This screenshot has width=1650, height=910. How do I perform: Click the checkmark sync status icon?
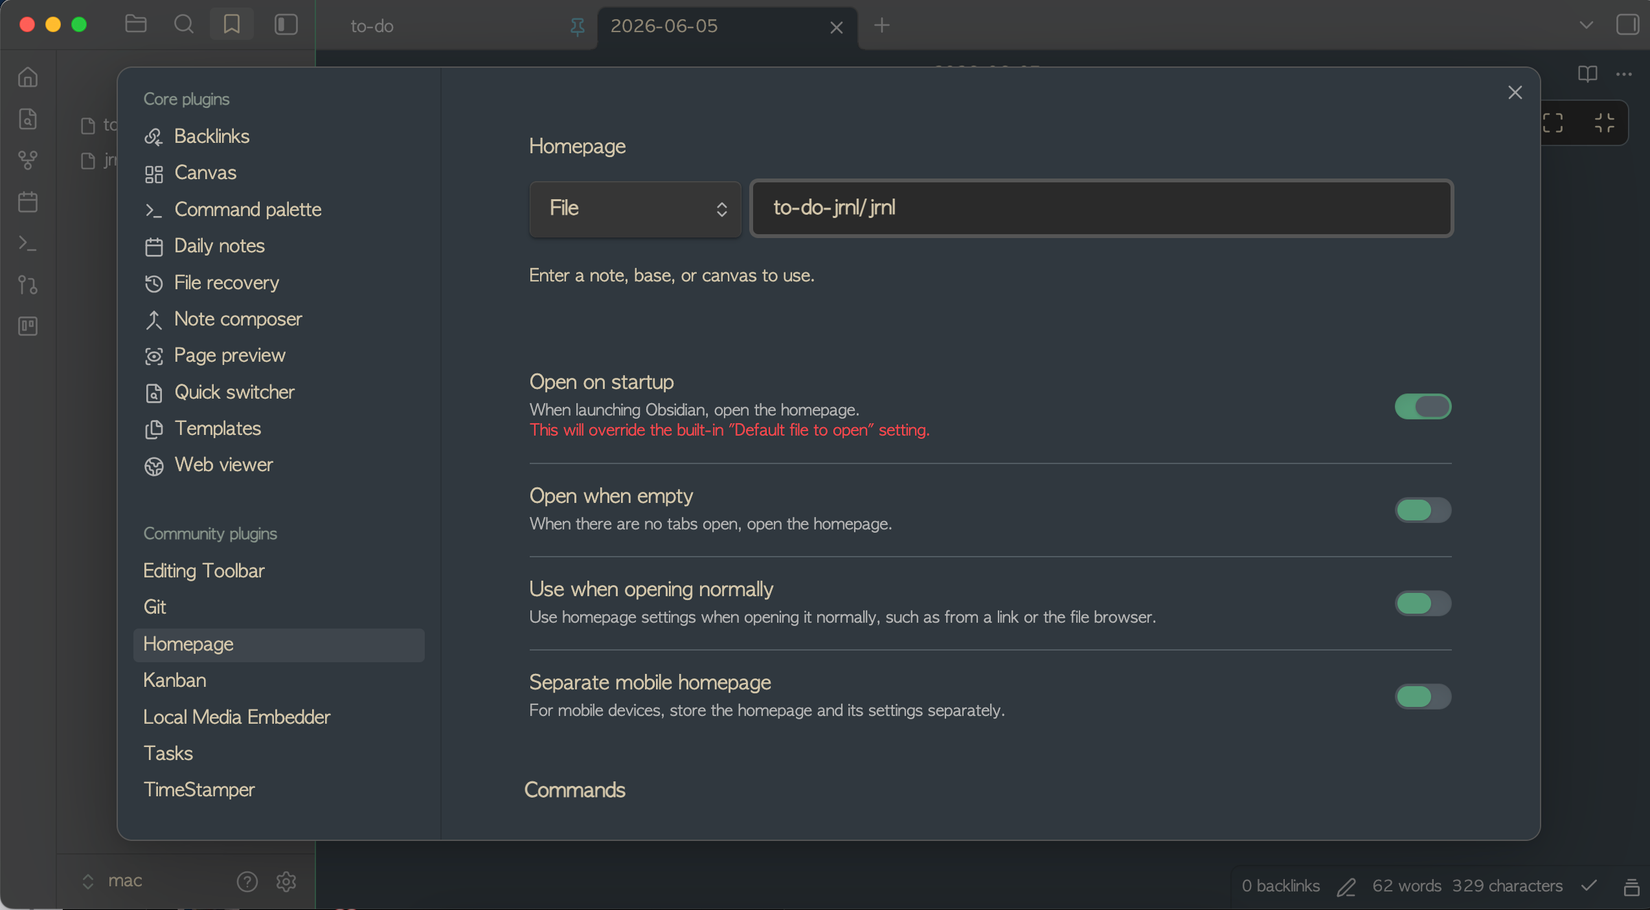[x=1589, y=886]
